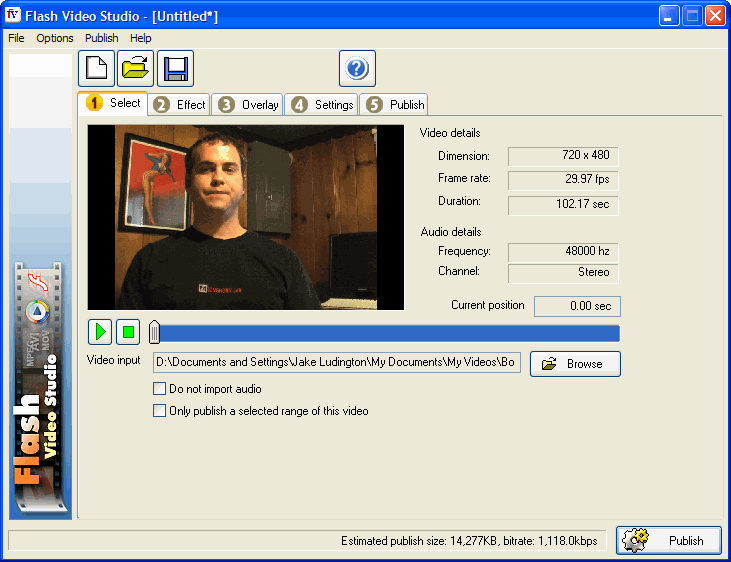Click the Frame rate value 29.97 fps

[x=563, y=180]
